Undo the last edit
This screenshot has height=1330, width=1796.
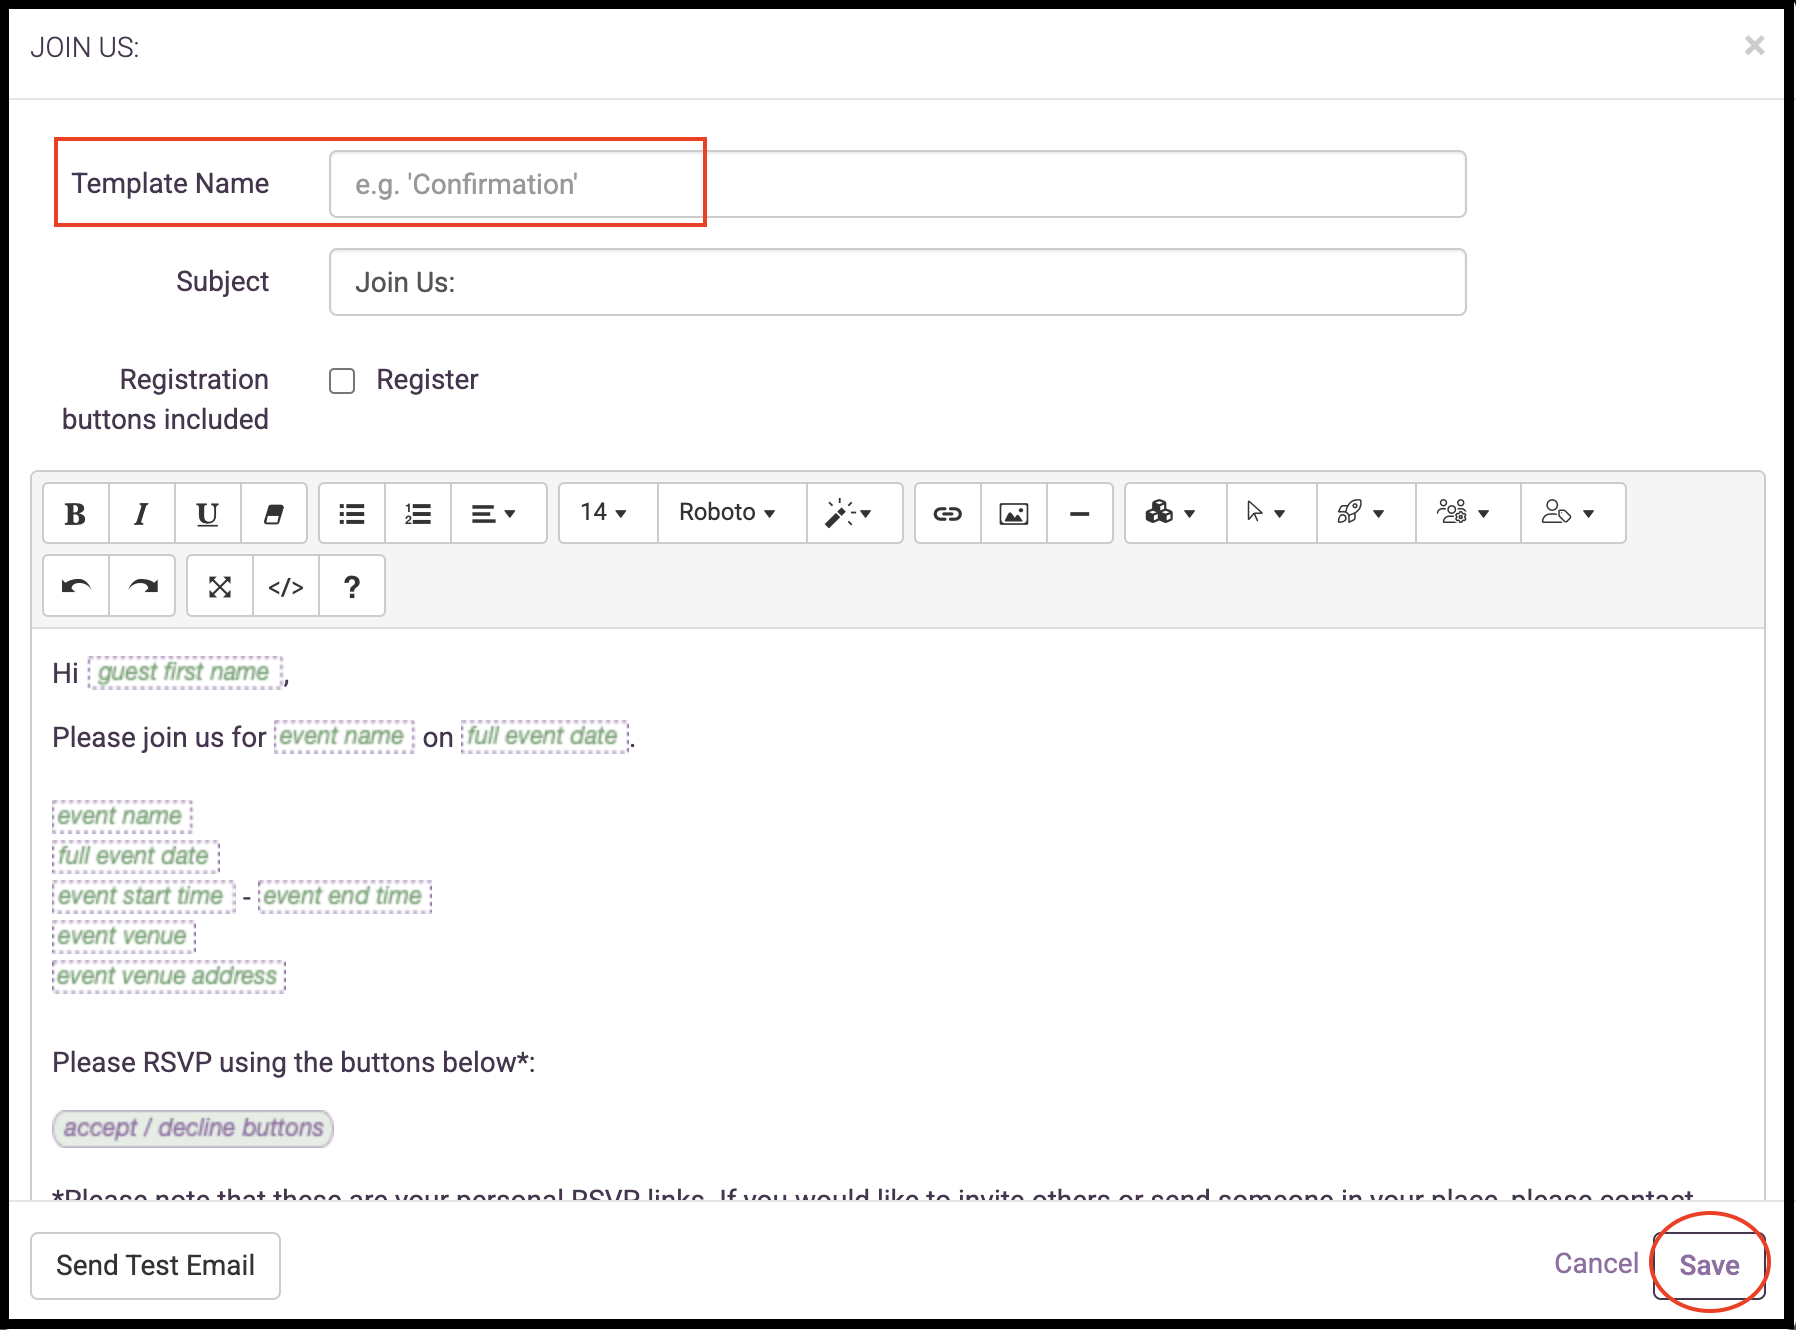(76, 587)
